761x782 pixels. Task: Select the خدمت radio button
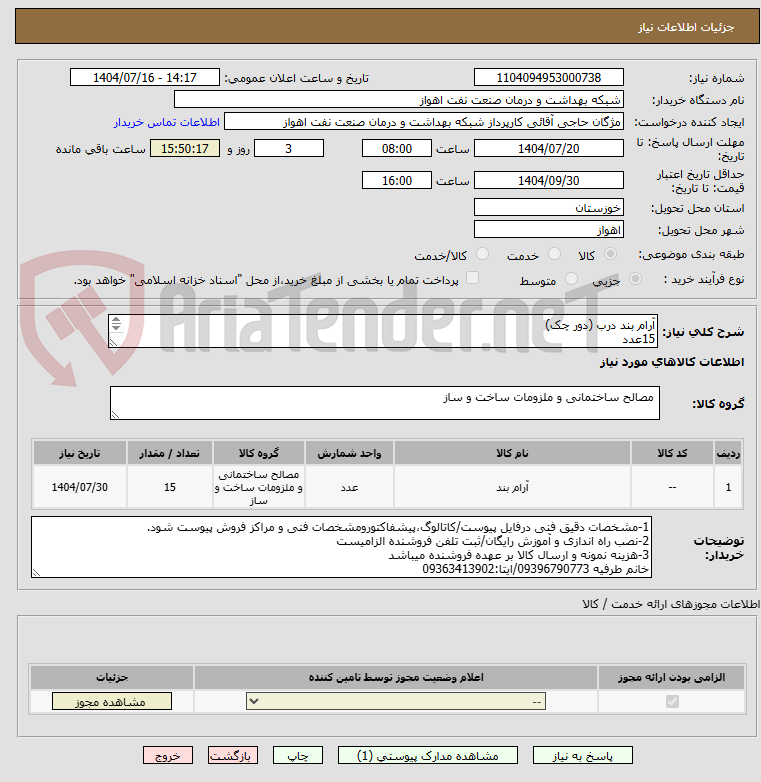click(x=554, y=254)
